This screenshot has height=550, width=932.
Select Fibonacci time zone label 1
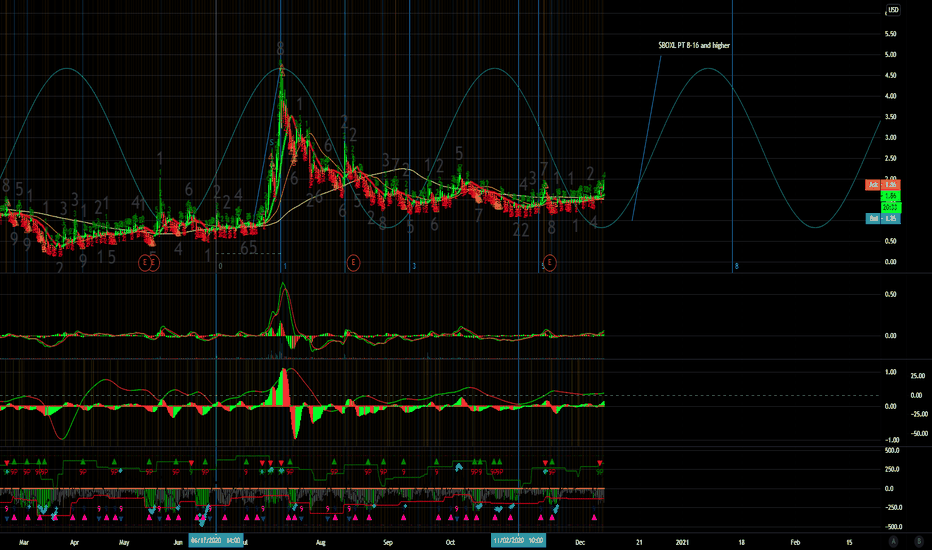tap(285, 266)
